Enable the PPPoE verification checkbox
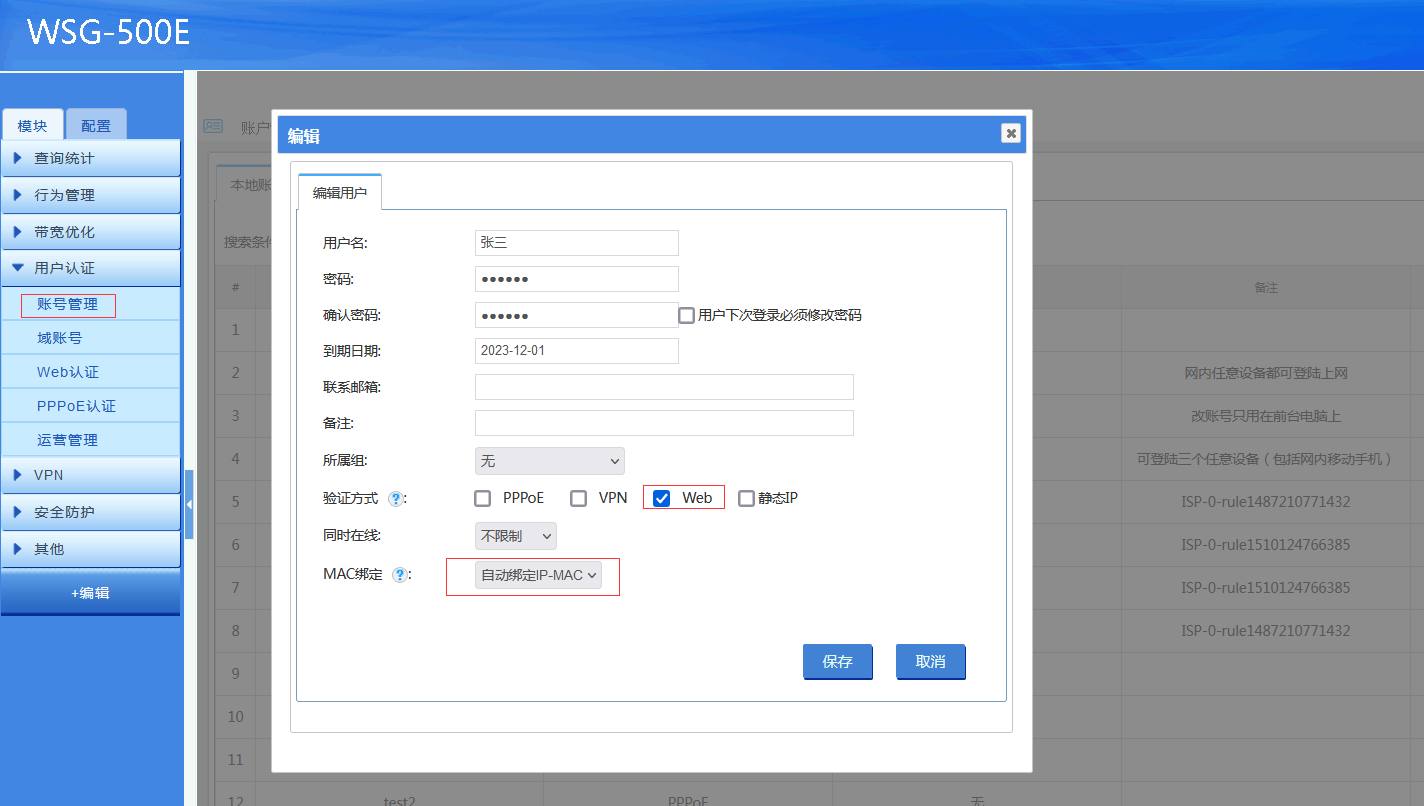The width and height of the screenshot is (1424, 806). 483,498
